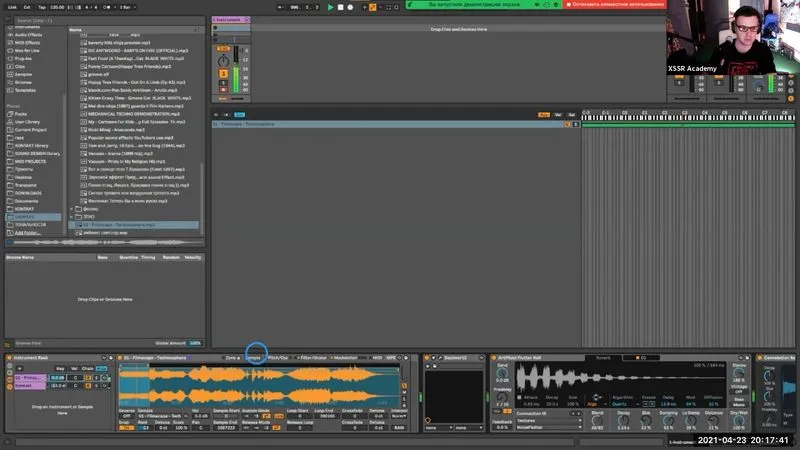Click the Global Amount value in Groove Pool

click(x=195, y=343)
